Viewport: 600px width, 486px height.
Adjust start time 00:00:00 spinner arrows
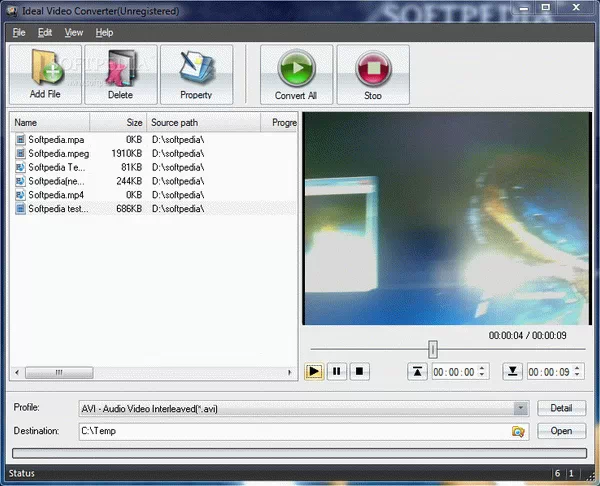482,371
